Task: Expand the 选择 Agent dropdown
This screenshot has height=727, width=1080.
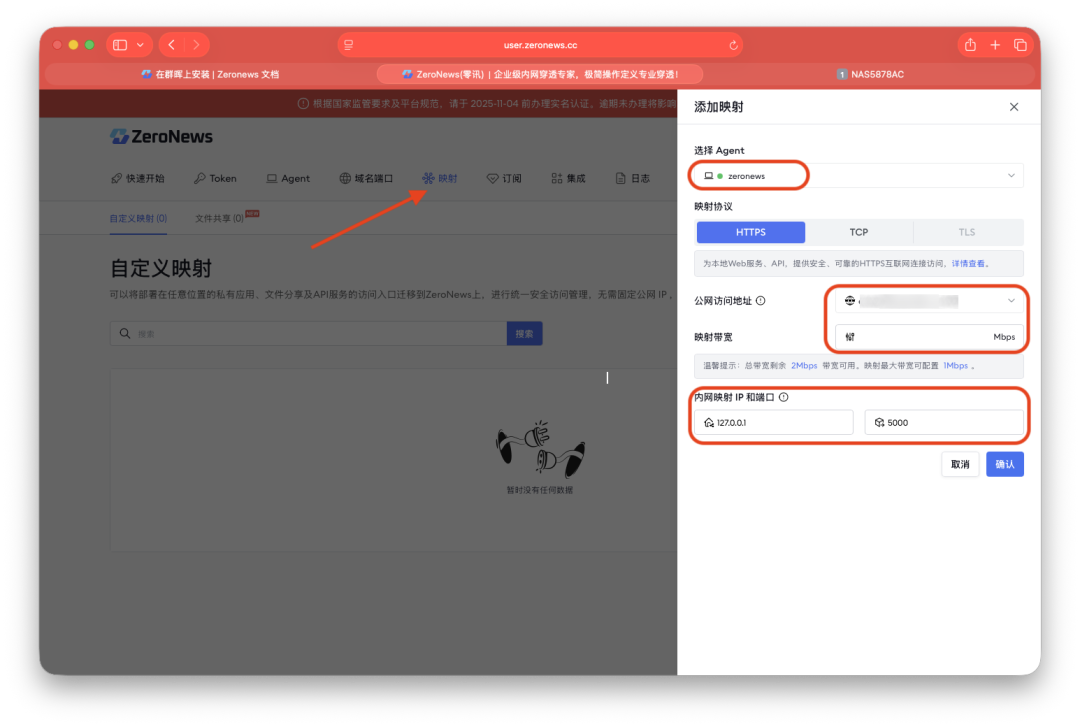Action: point(1011,176)
